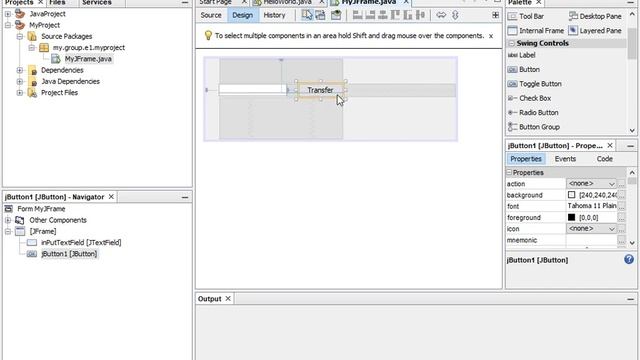Activate Selection Mode in the designer toolbar

[x=307, y=15]
